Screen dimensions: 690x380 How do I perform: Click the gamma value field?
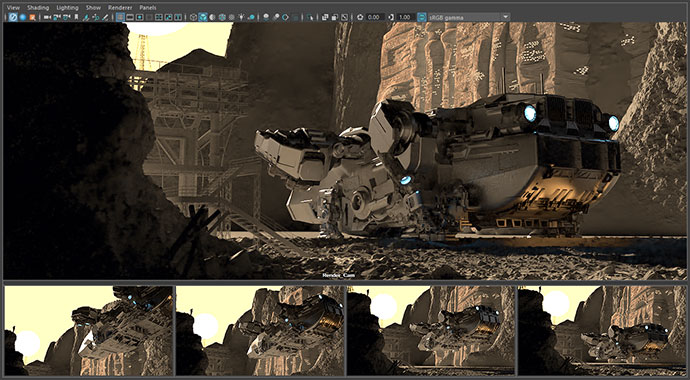tap(405, 17)
